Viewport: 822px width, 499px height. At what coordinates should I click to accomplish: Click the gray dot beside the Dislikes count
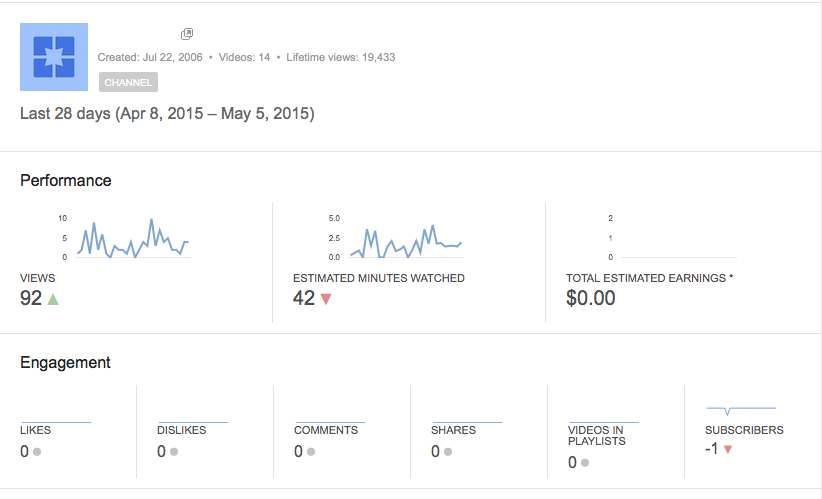click(x=174, y=451)
